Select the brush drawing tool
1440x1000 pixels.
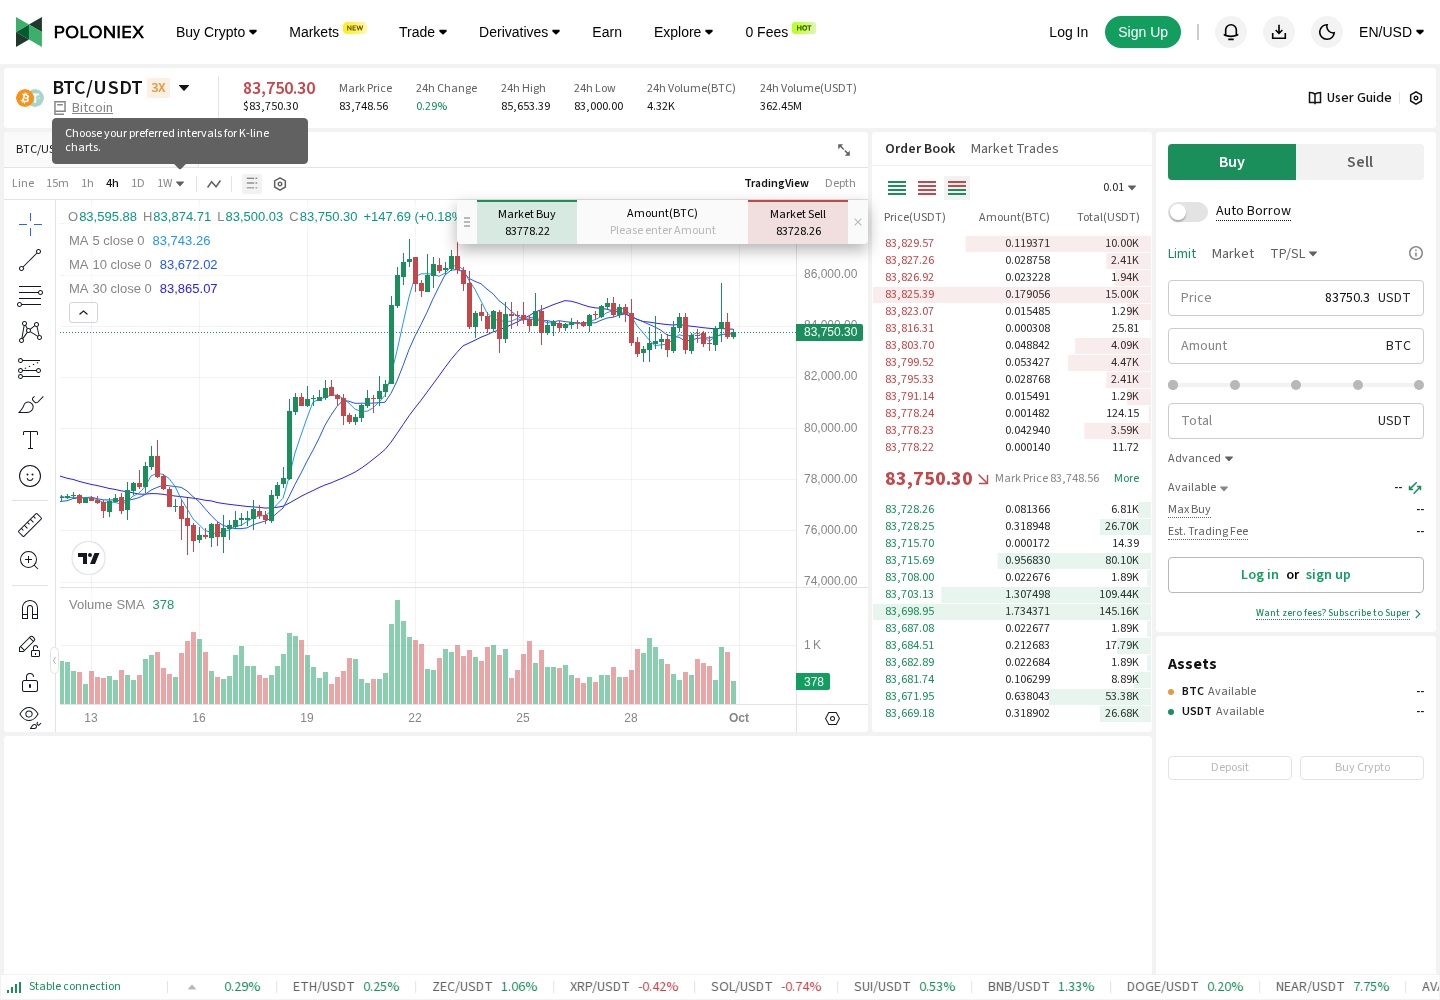click(x=30, y=404)
